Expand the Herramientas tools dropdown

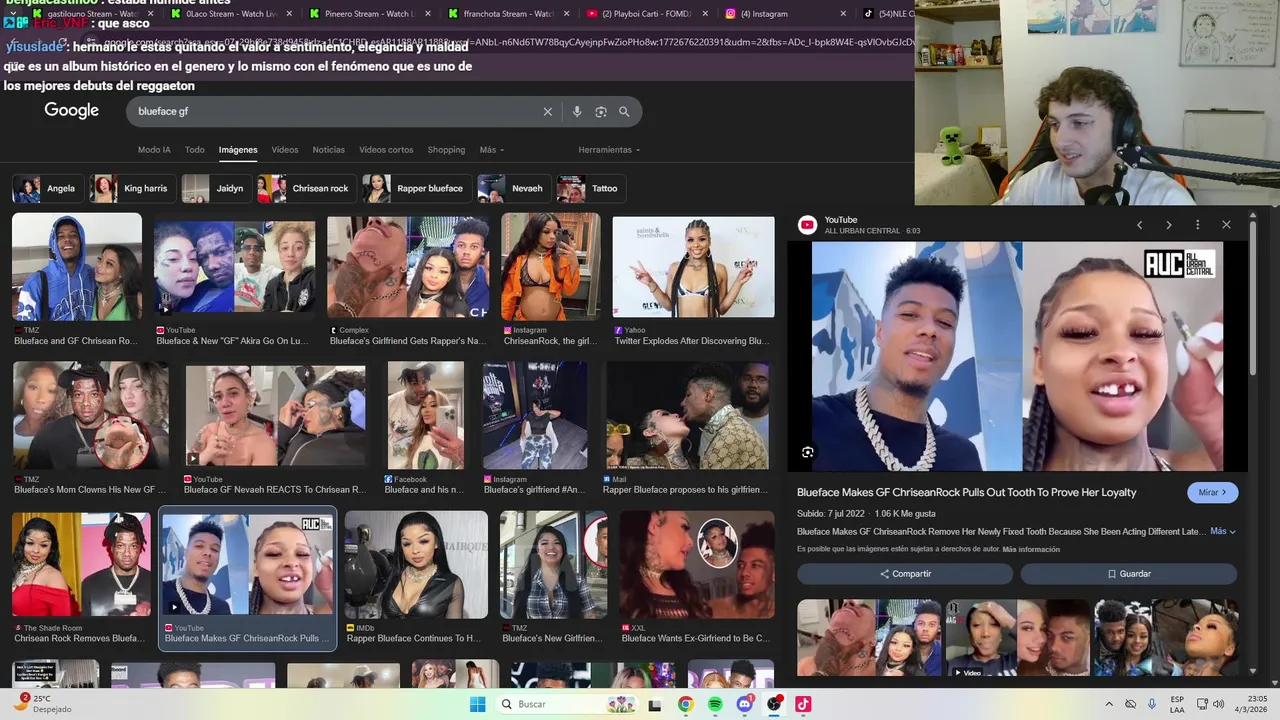[x=609, y=150]
